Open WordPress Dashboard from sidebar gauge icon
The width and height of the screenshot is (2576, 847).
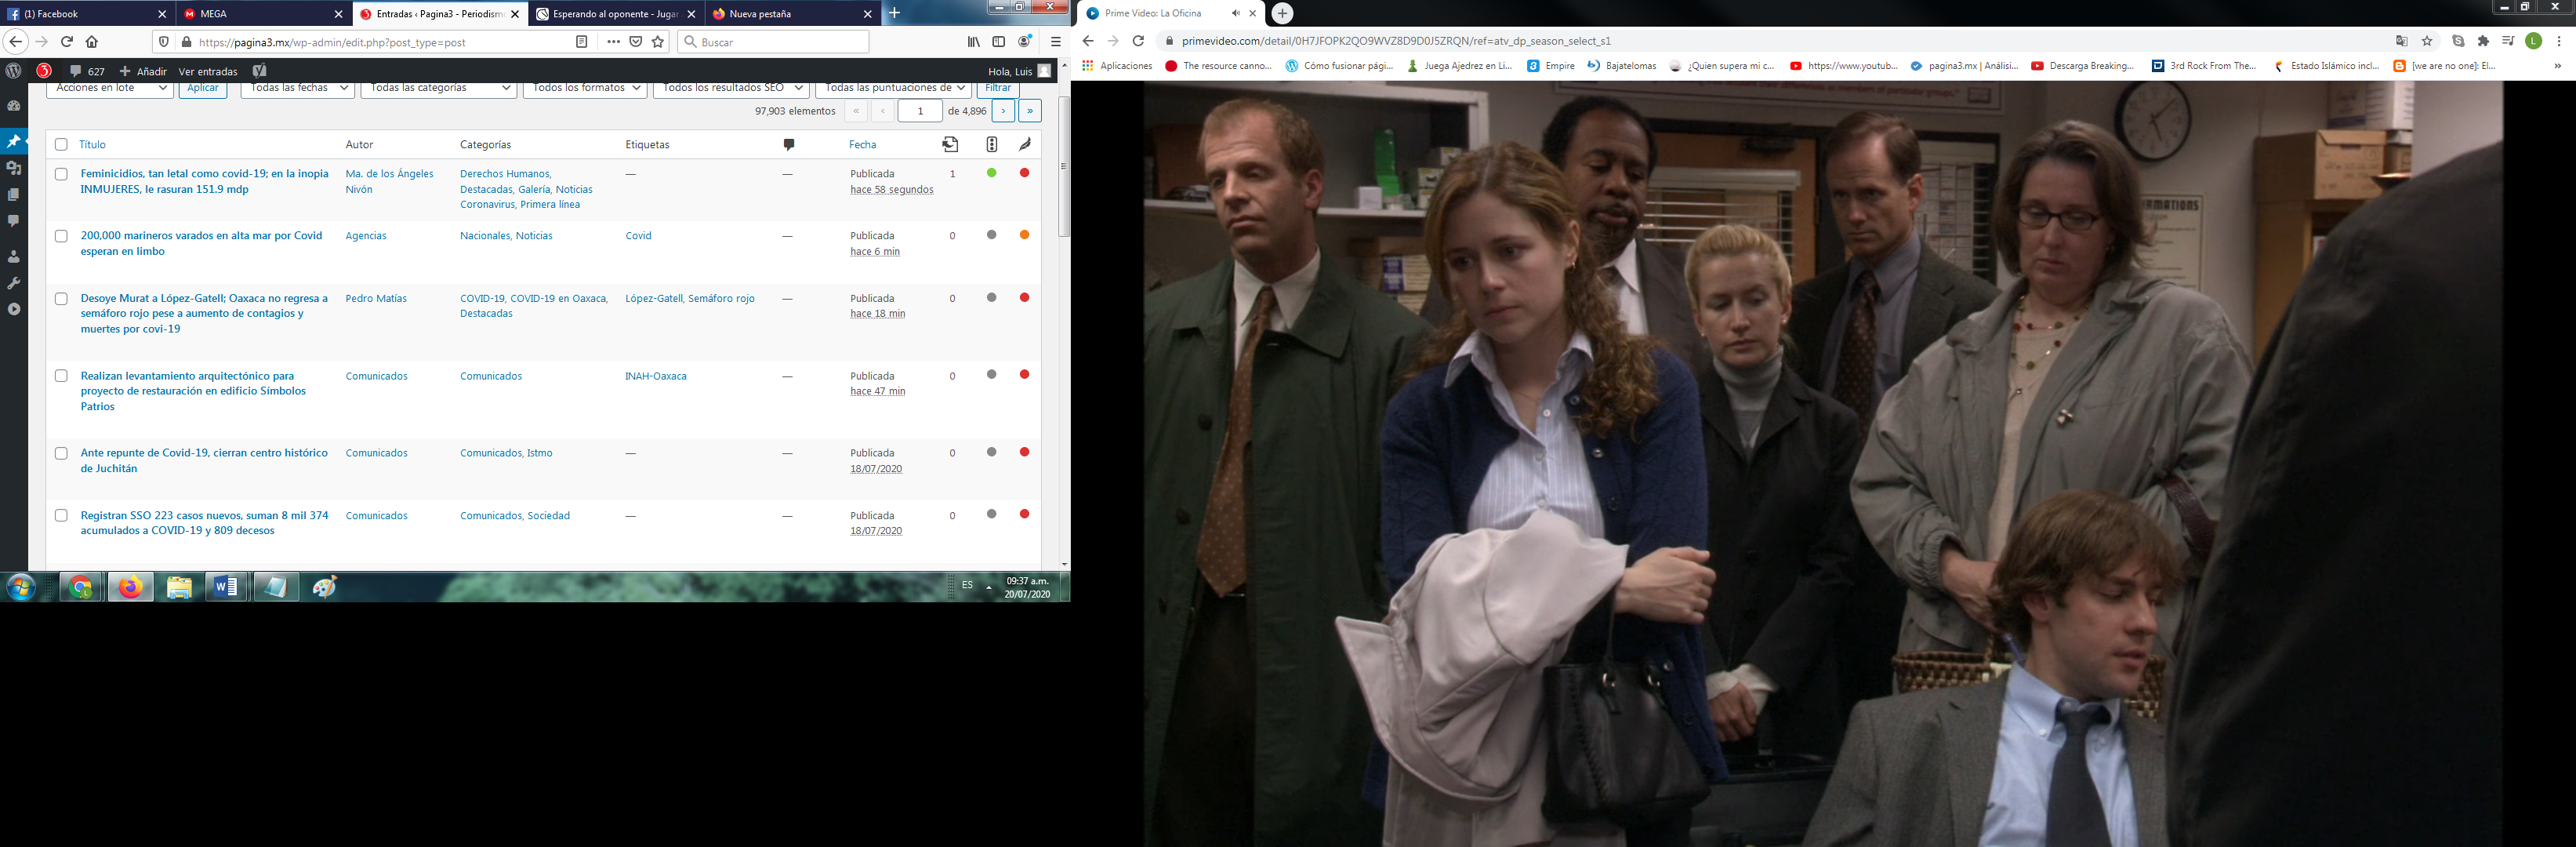pyautogui.click(x=14, y=106)
